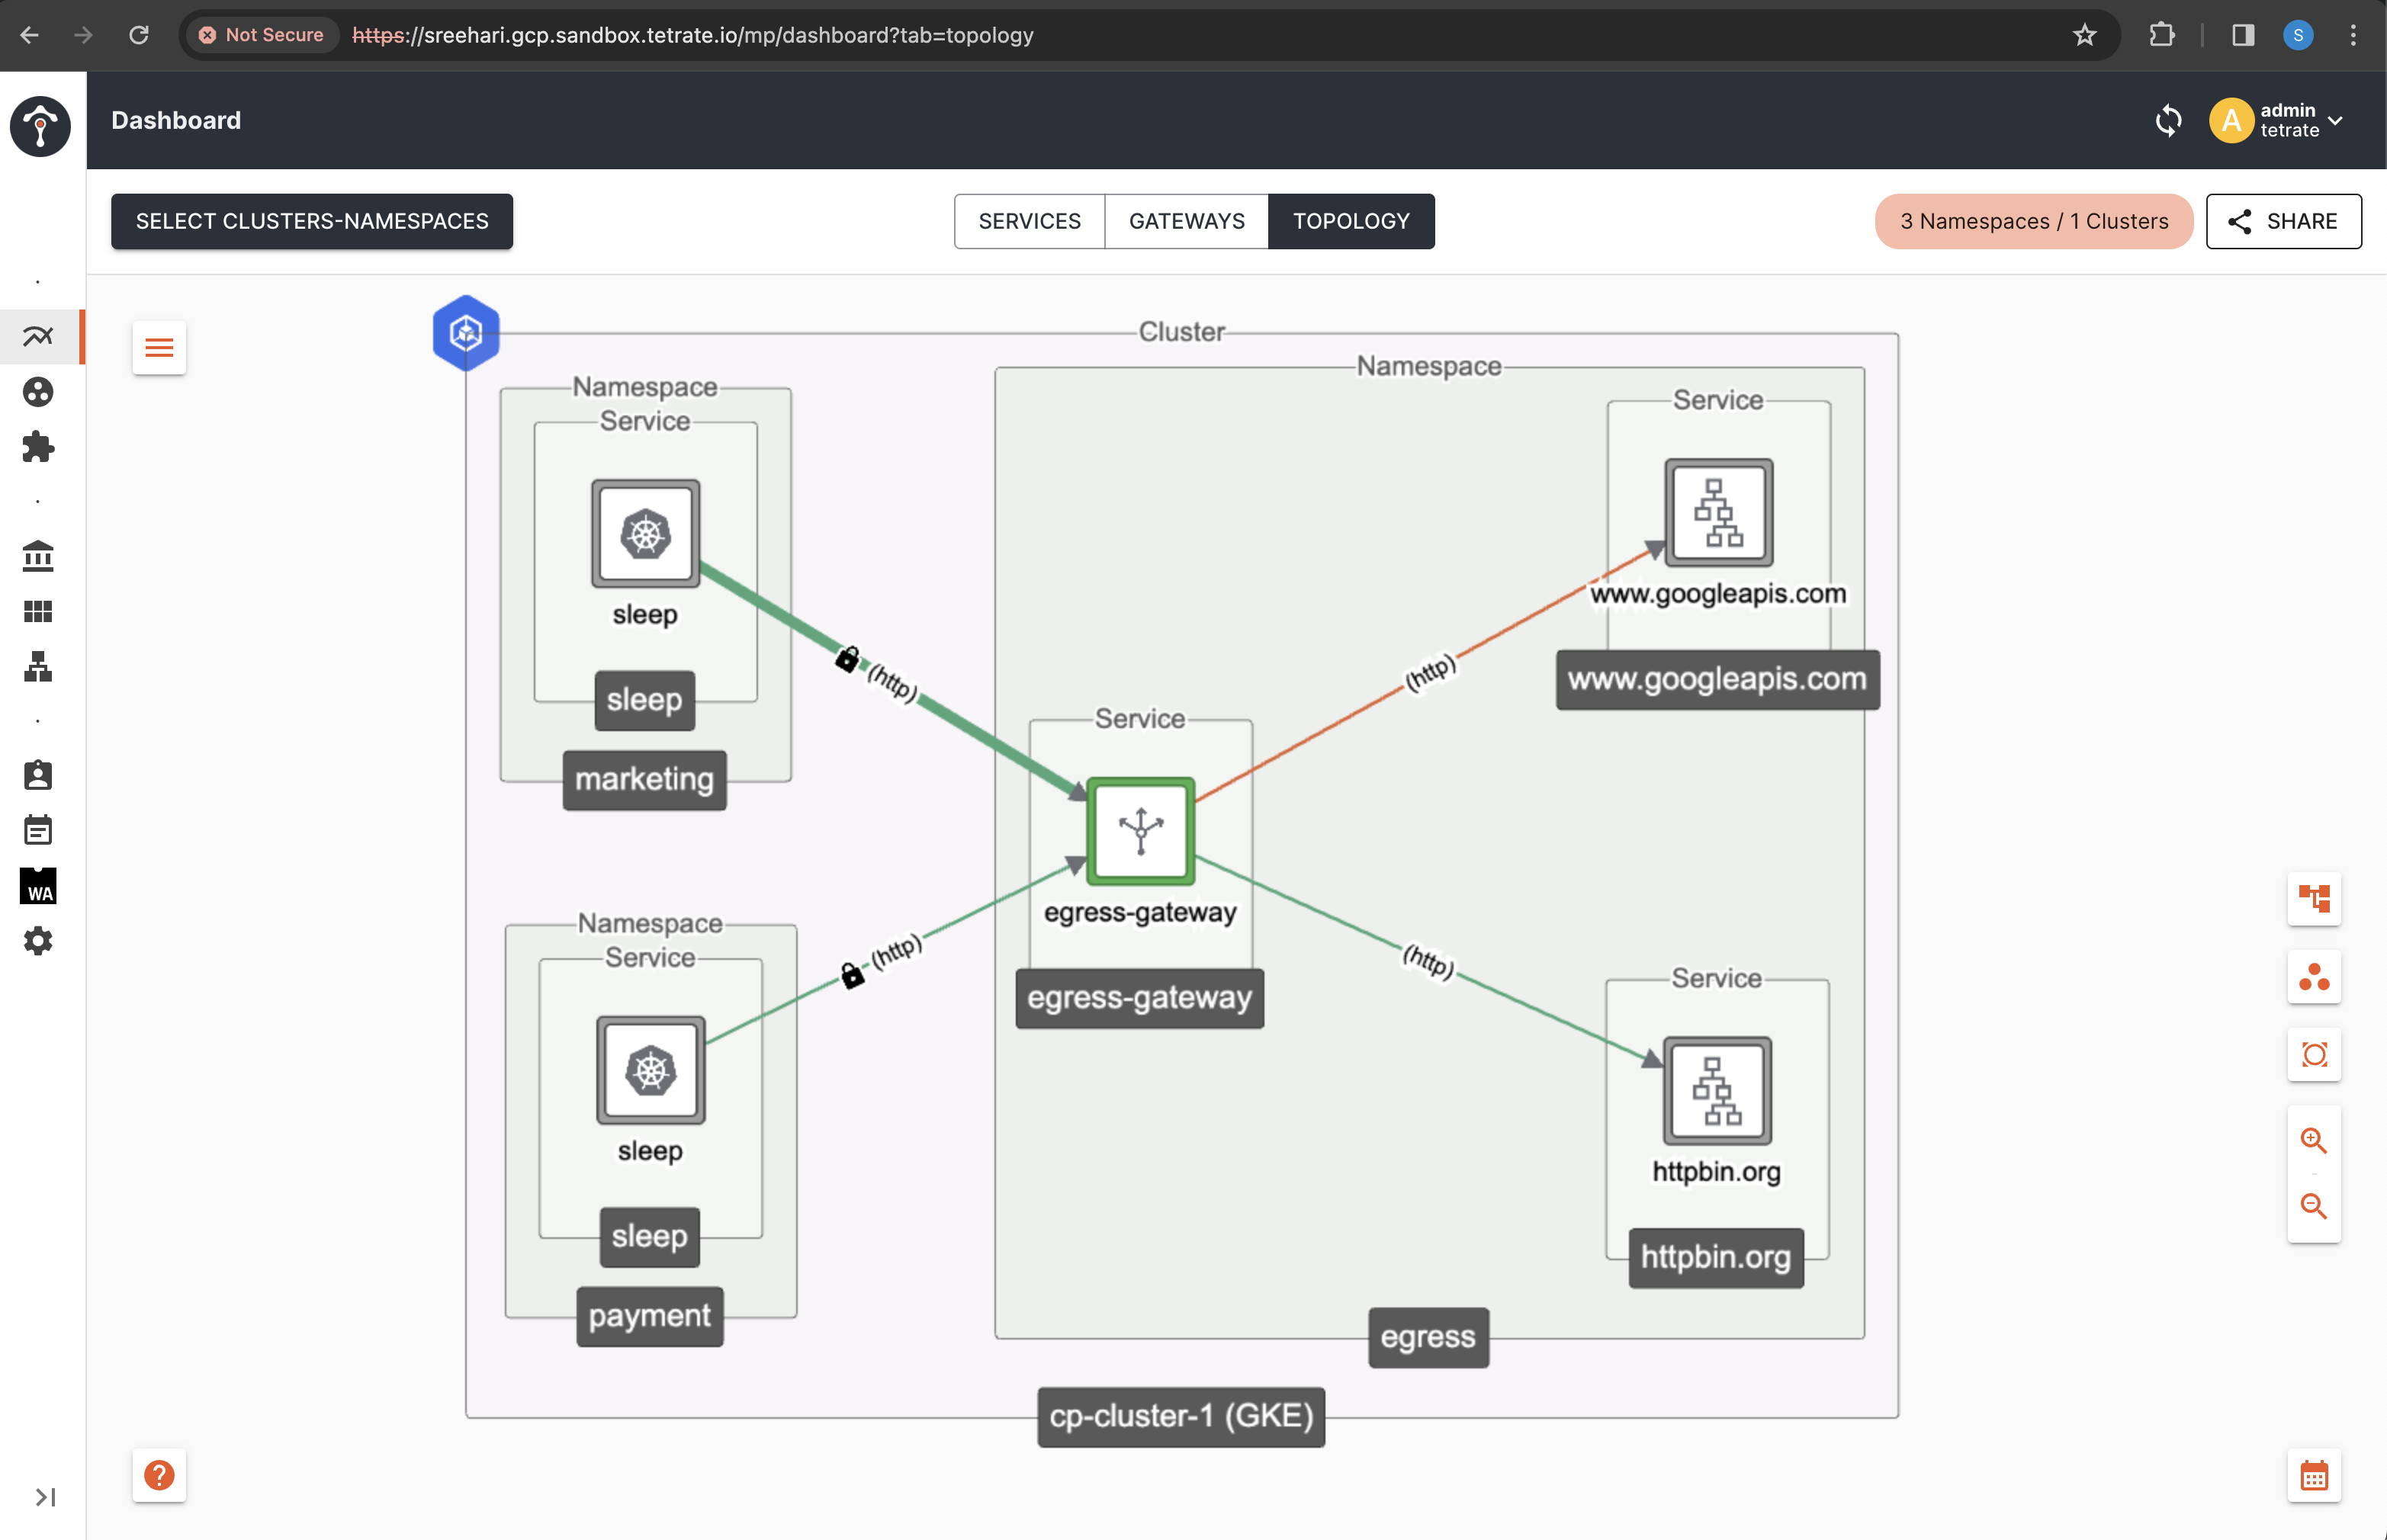Open the grid tiles sidebar icon
The height and width of the screenshot is (1540, 2387).
[38, 611]
